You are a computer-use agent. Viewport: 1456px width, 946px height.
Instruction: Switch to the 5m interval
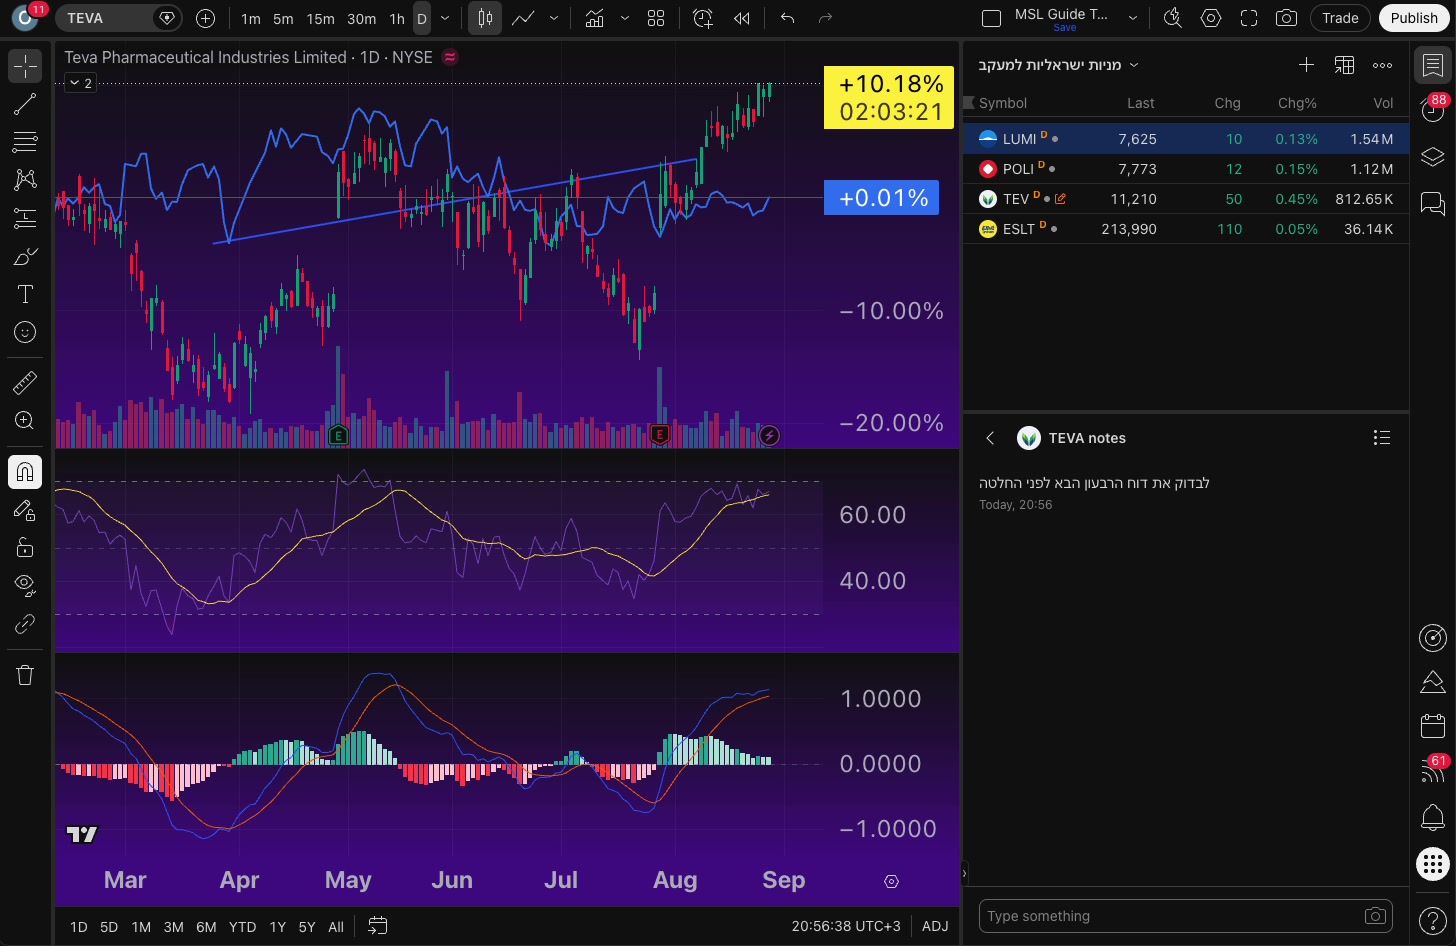[x=283, y=18]
